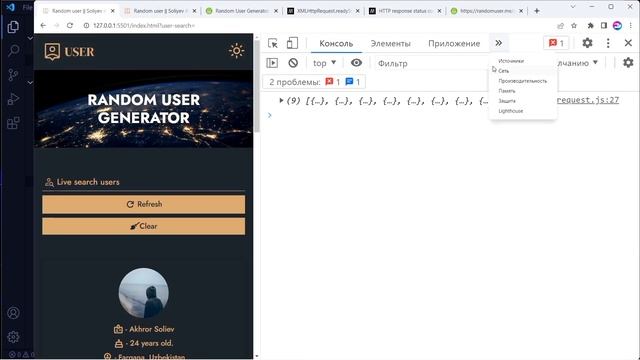640x360 pixels.
Task: Share this page icon in address bar
Action: pyautogui.click(x=560, y=25)
